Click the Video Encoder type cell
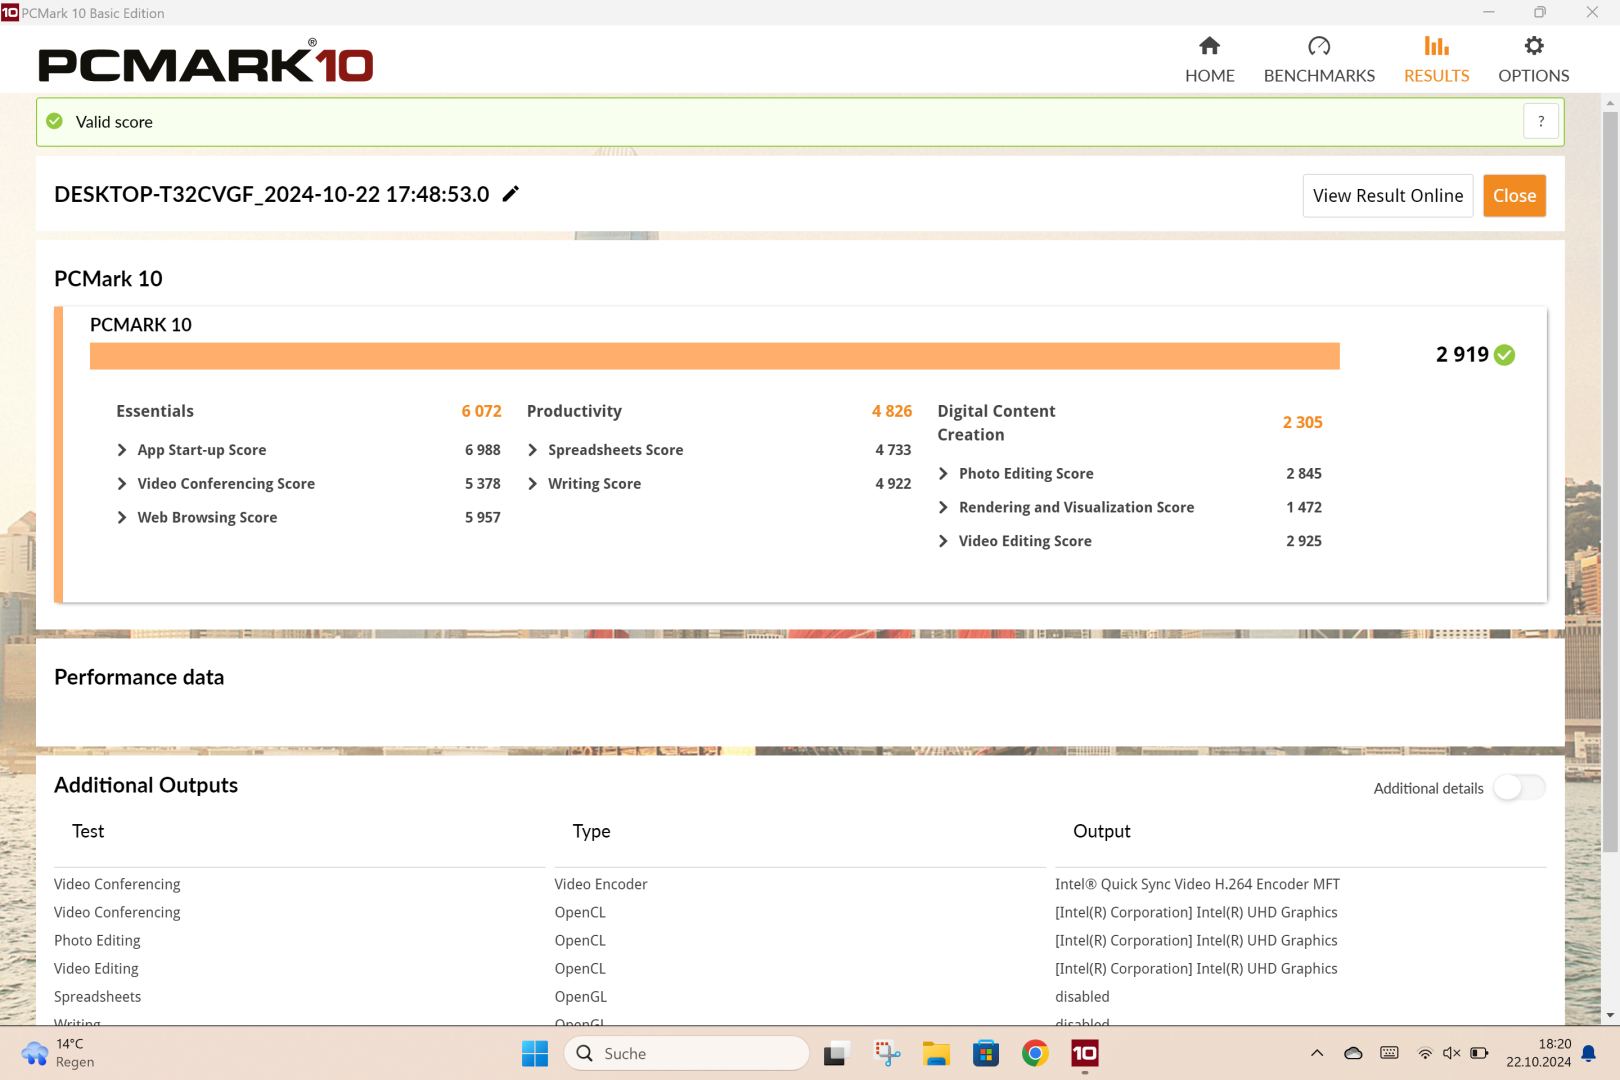The width and height of the screenshot is (1620, 1080). point(601,884)
